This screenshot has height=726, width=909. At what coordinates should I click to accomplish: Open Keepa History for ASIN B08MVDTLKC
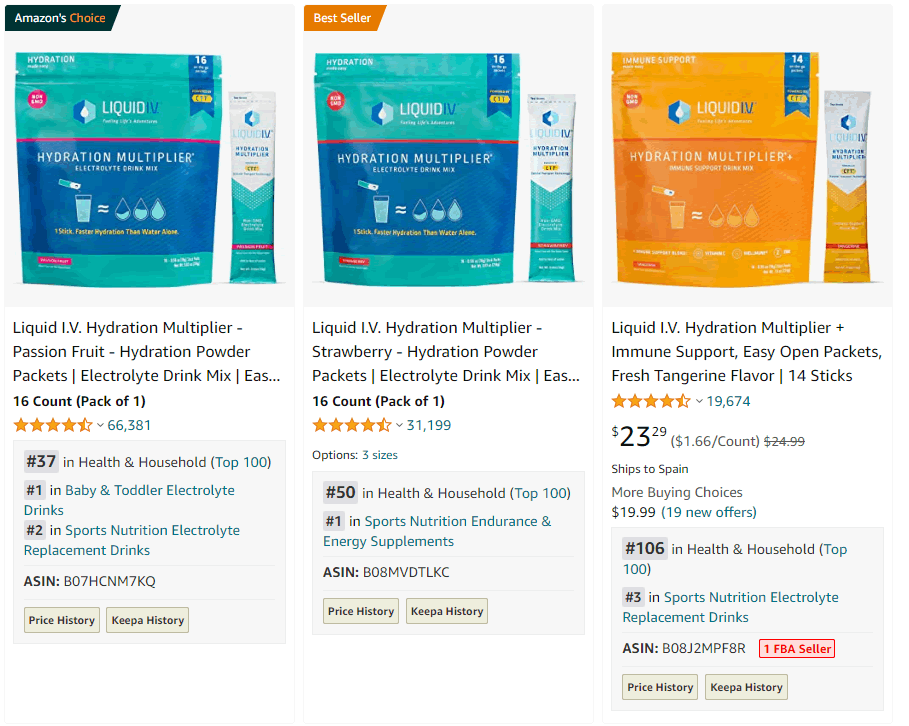447,611
